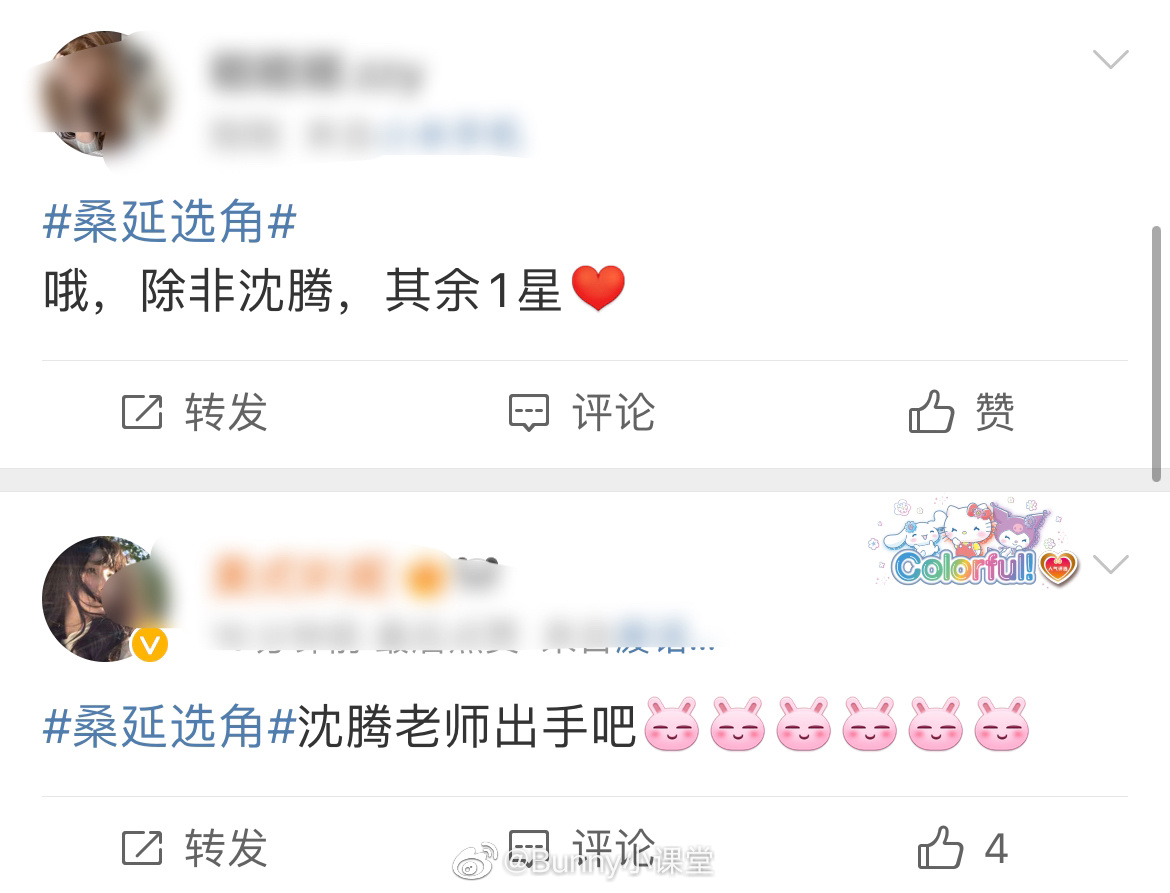Screen dimensions: 1170x893
Task: Click the first pink bunny emoji
Action: tap(672, 724)
